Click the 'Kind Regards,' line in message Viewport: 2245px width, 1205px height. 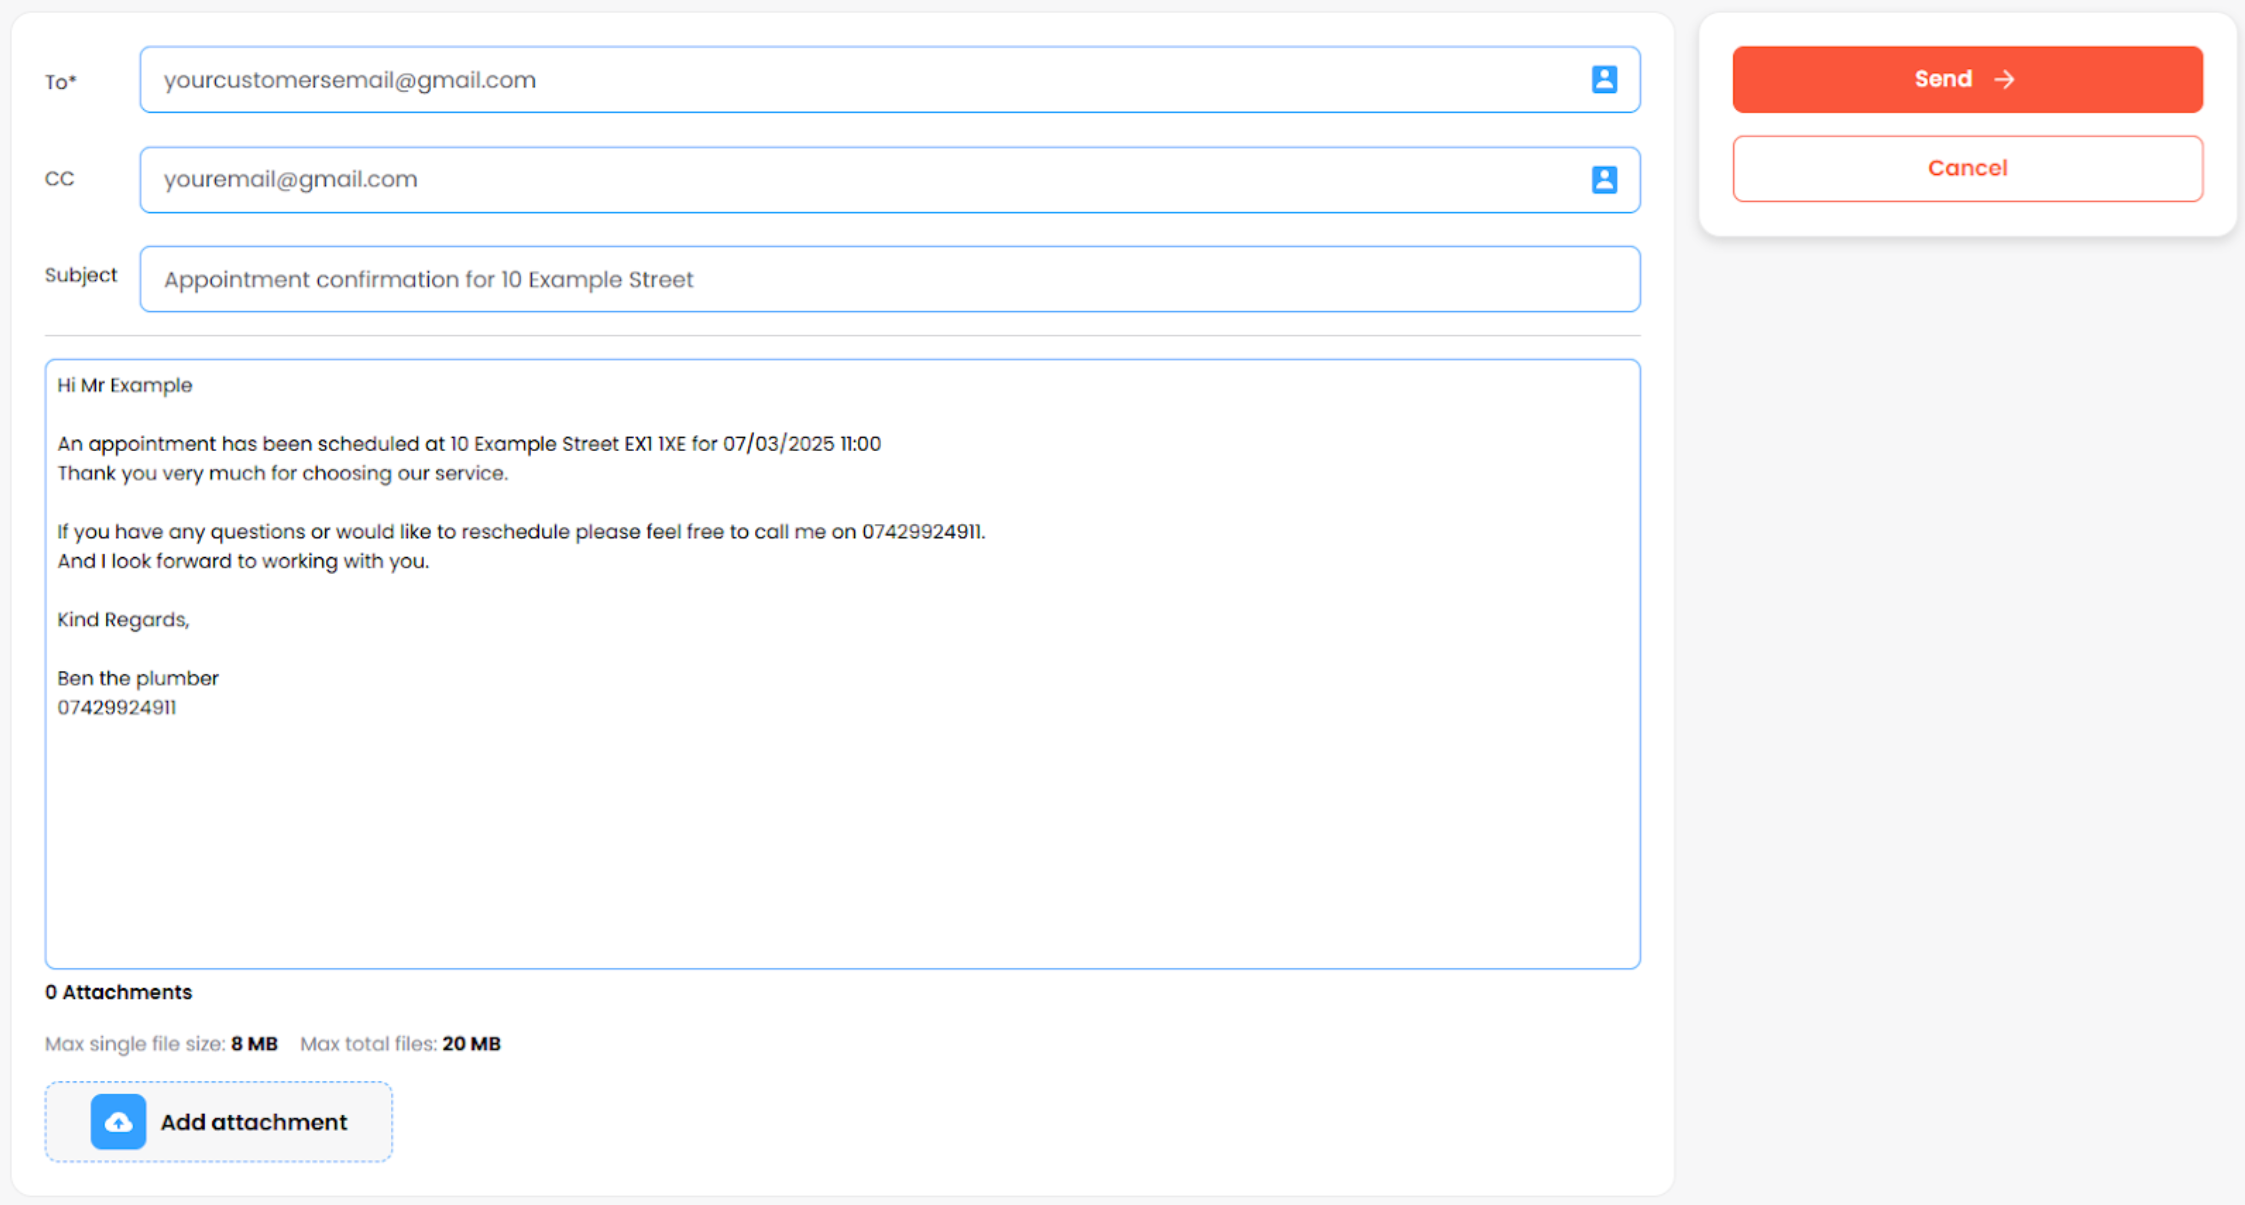[x=123, y=620]
